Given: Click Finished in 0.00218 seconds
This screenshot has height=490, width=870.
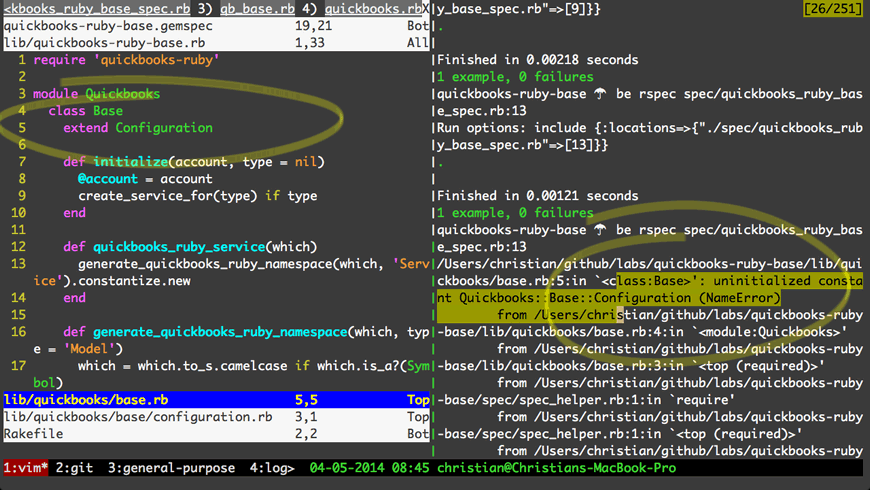Looking at the screenshot, I should (x=538, y=60).
